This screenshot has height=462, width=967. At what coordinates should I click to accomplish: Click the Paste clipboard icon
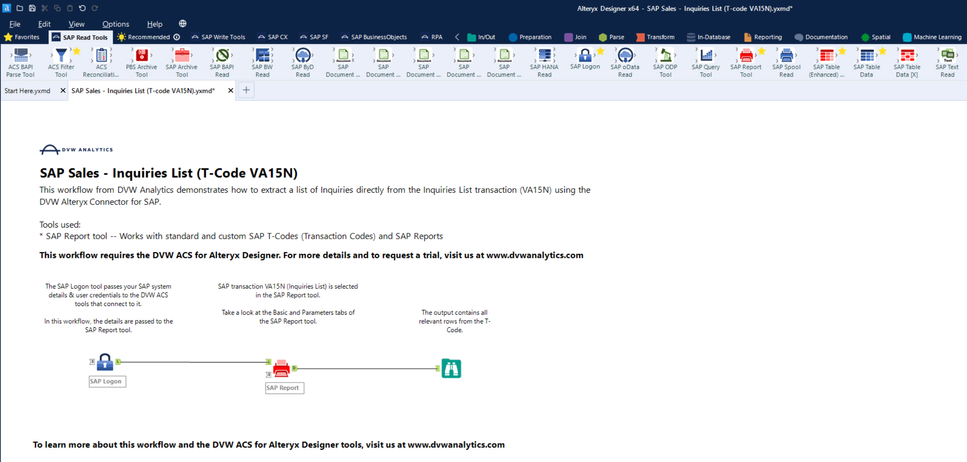coord(69,8)
